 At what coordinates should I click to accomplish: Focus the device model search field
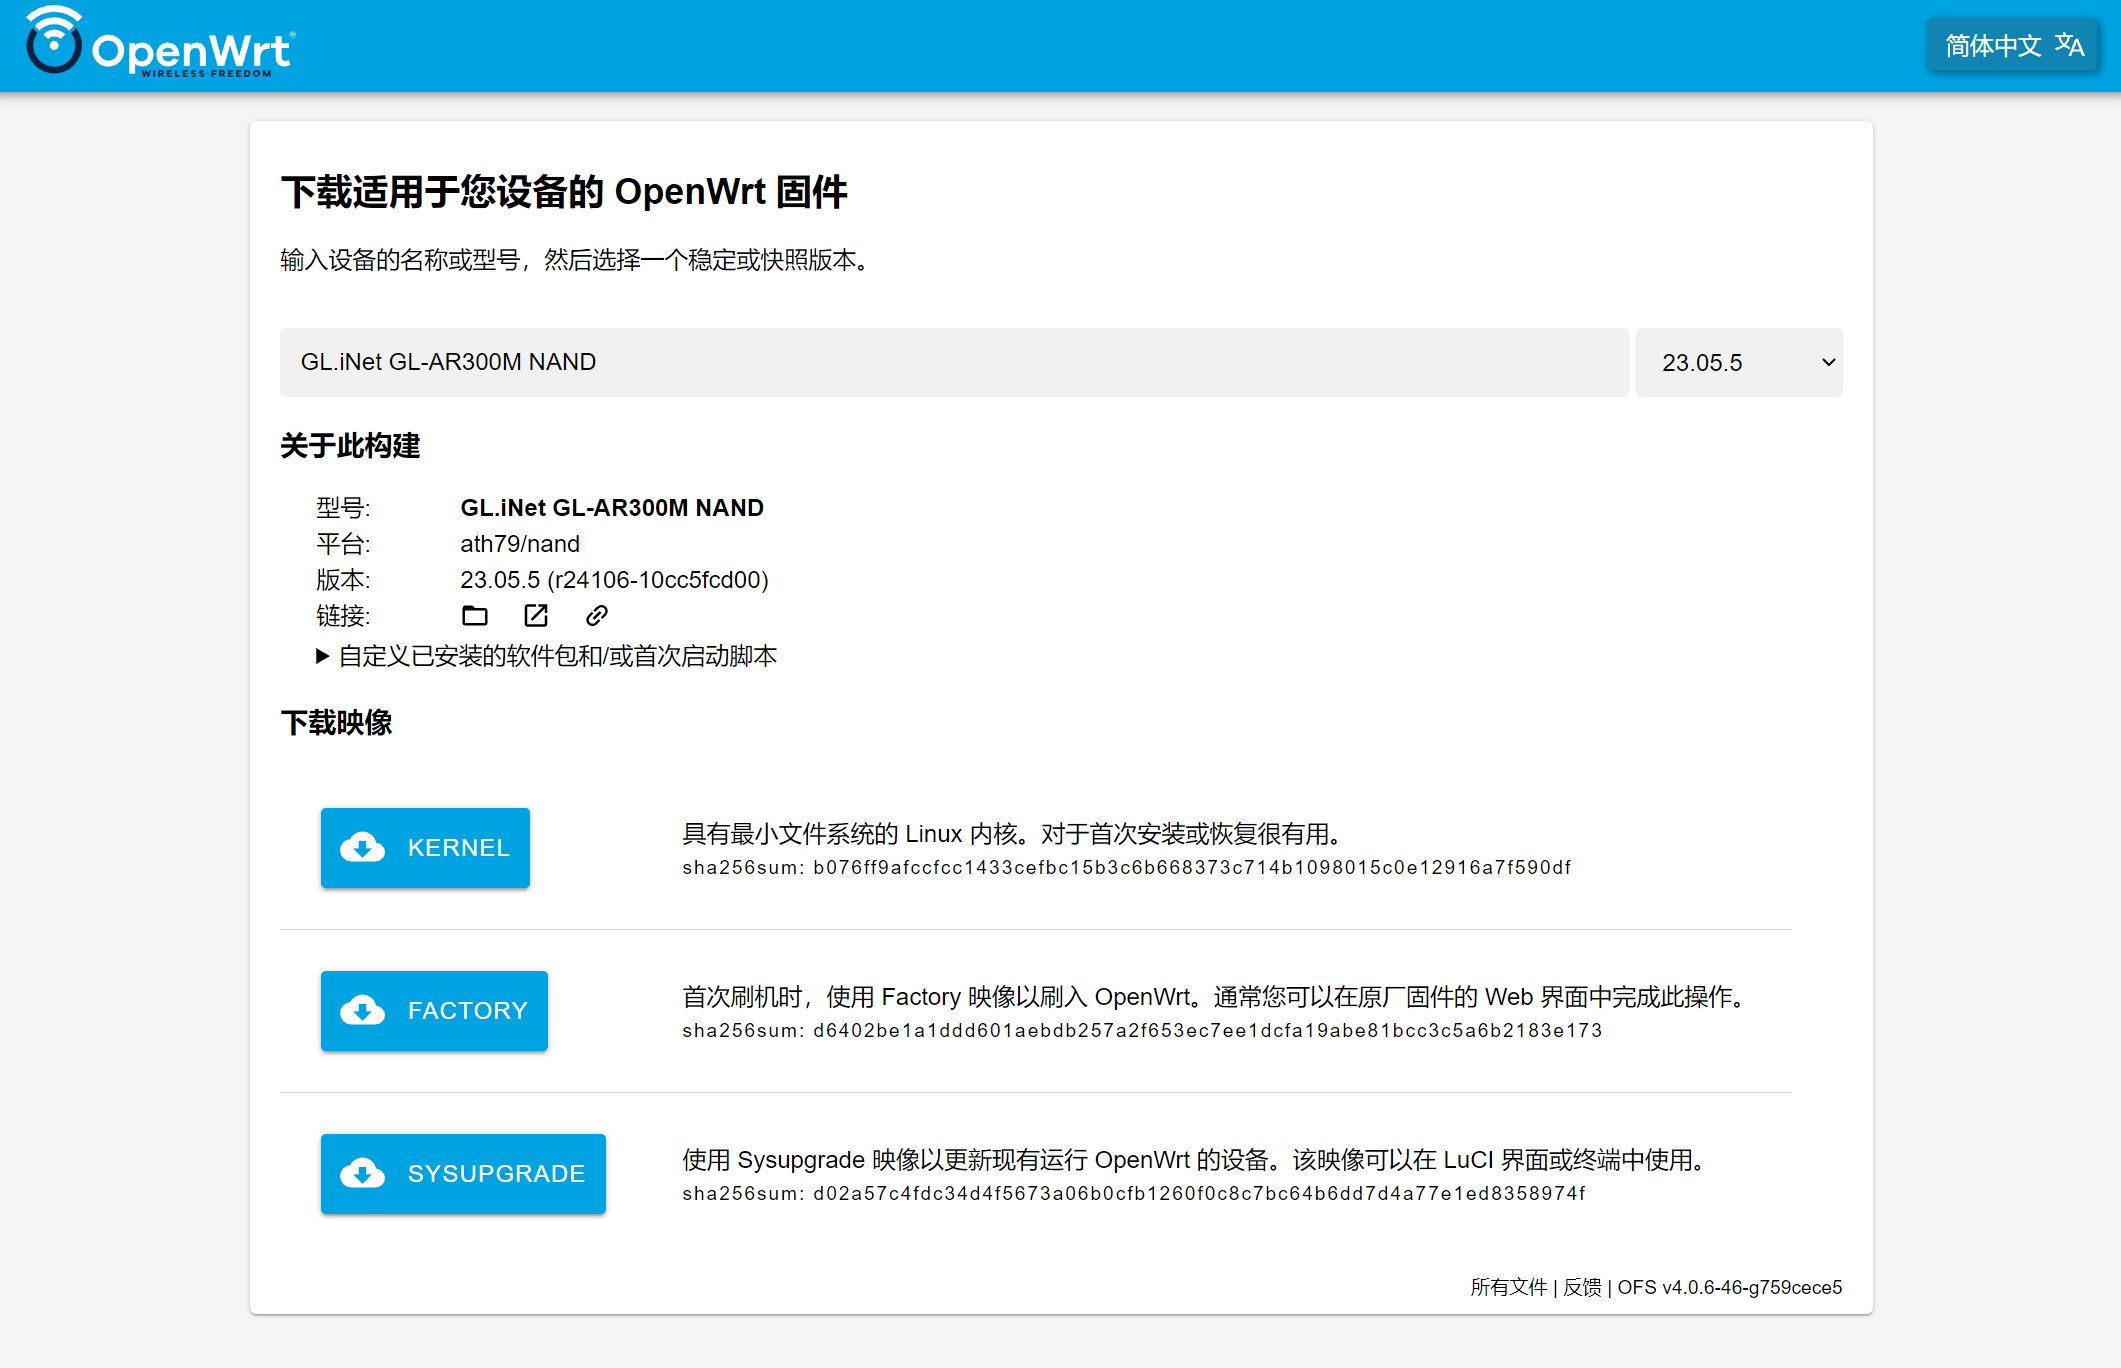pos(954,362)
